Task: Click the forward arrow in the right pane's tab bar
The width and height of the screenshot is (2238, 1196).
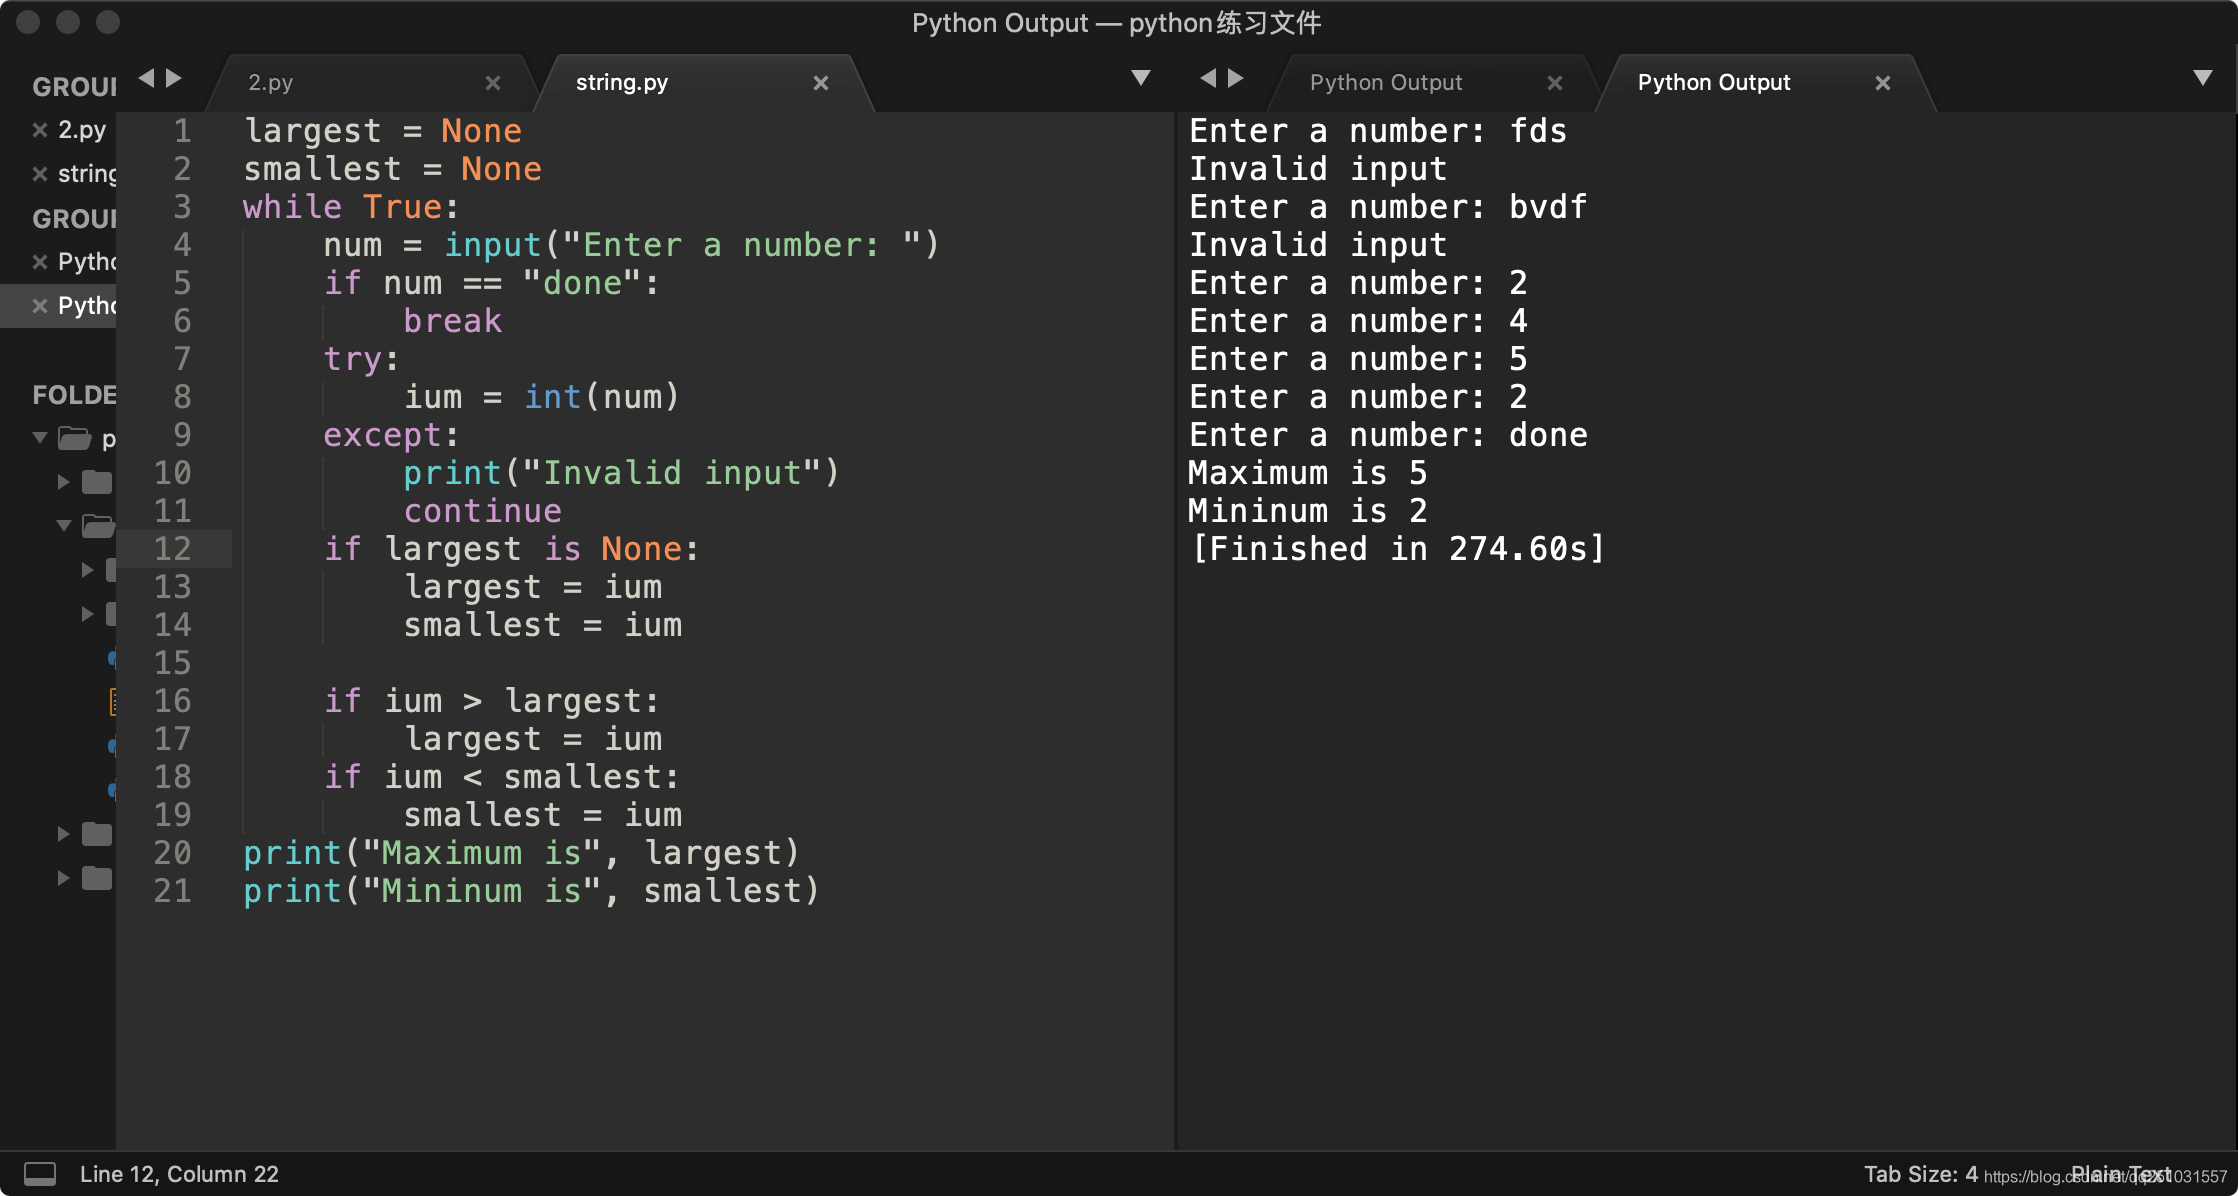Action: (1236, 77)
